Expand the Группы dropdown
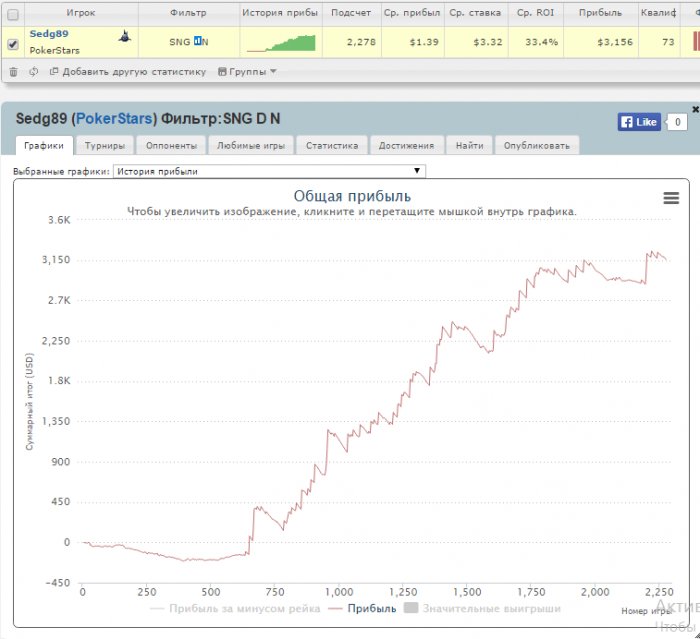This screenshot has width=700, height=639. click(247, 72)
